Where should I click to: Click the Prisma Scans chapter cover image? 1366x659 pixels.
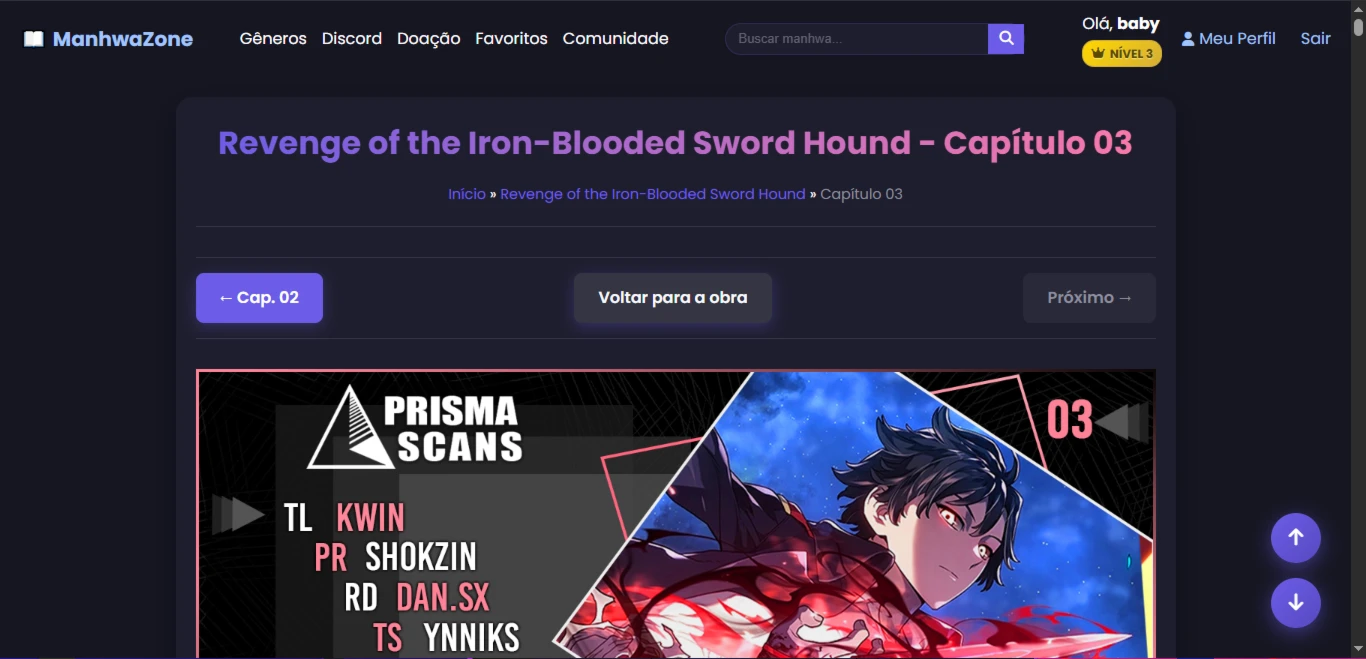tap(676, 514)
